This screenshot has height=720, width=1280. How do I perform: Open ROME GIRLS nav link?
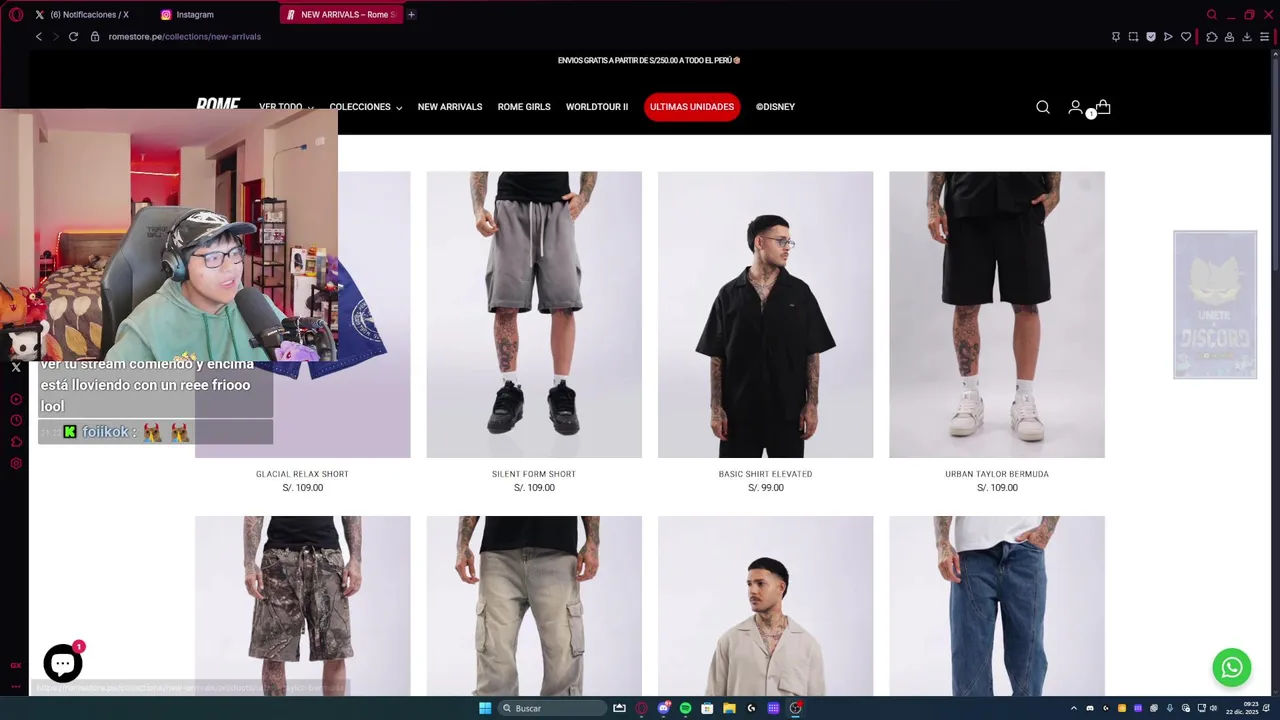(524, 107)
